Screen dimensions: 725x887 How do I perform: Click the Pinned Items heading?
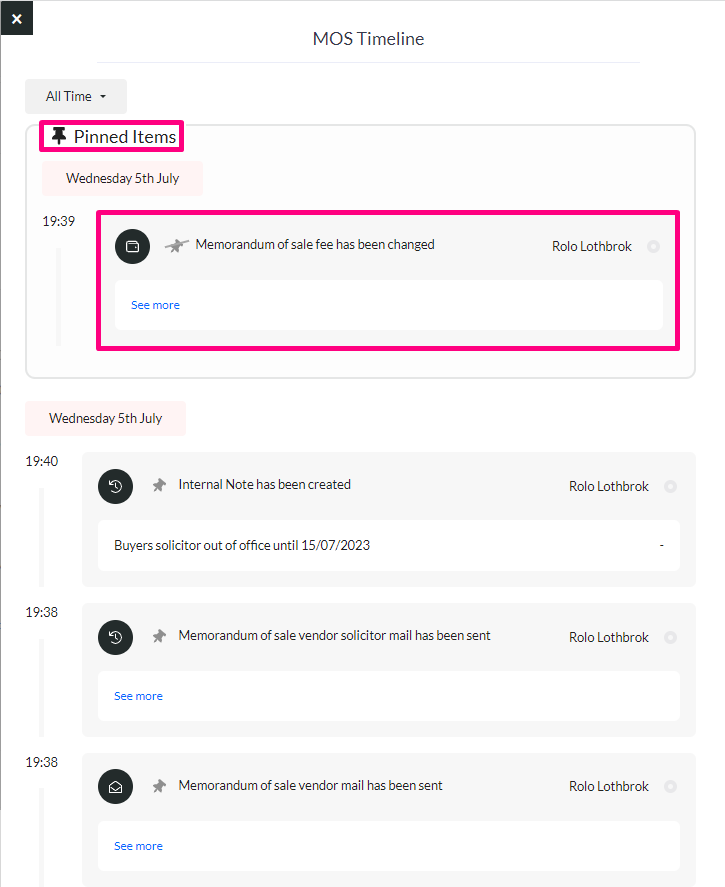click(112, 136)
